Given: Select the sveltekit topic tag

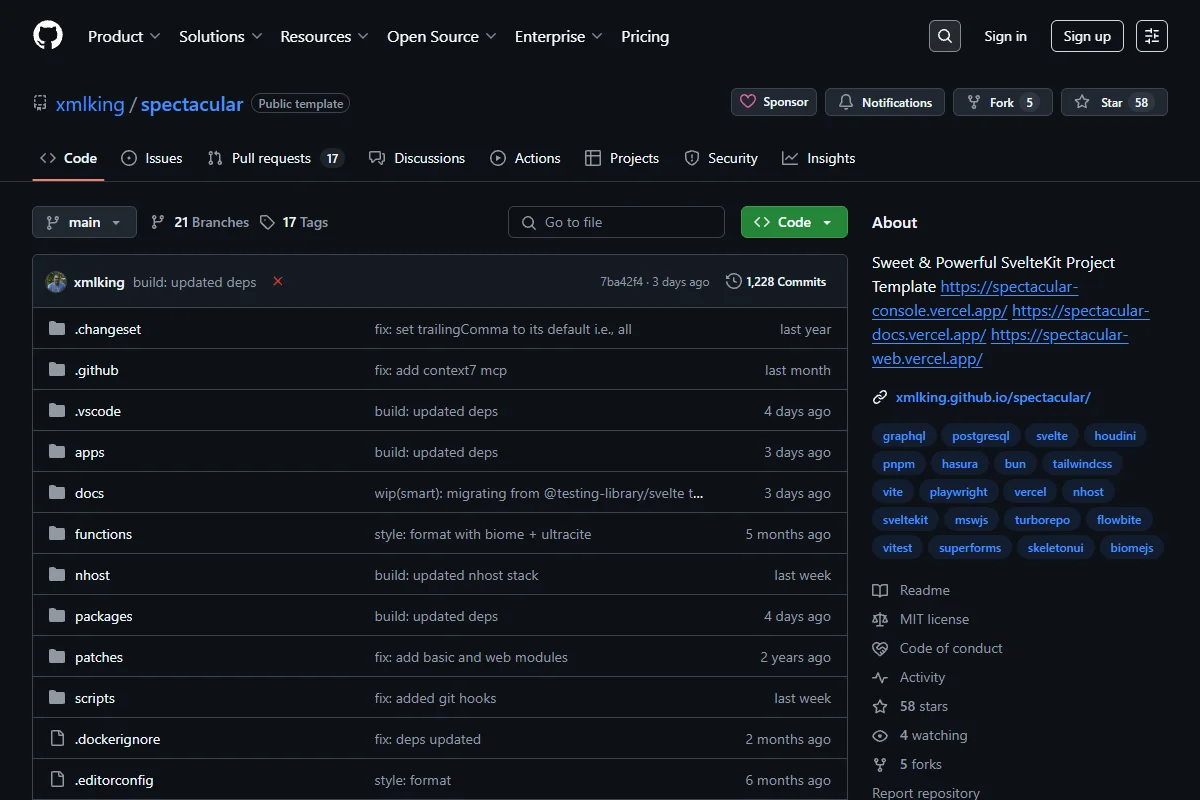Looking at the screenshot, I should click(x=905, y=520).
